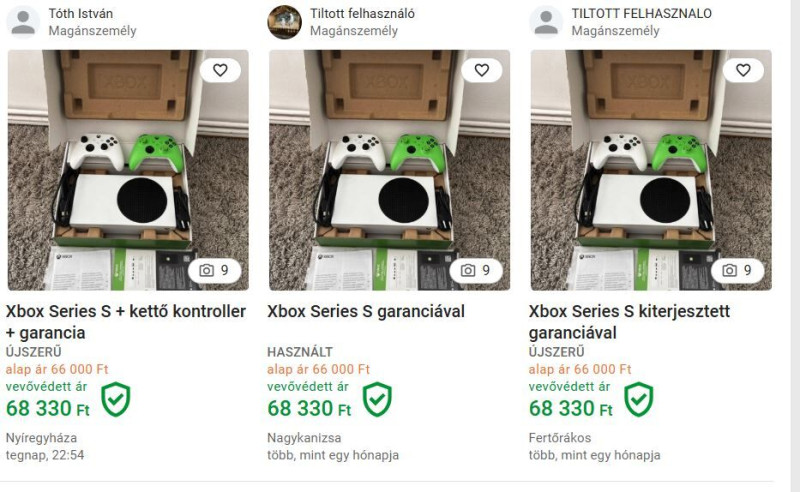
Task: Click TILTOTT FELHASZNALO's avatar icon
Action: [x=546, y=22]
